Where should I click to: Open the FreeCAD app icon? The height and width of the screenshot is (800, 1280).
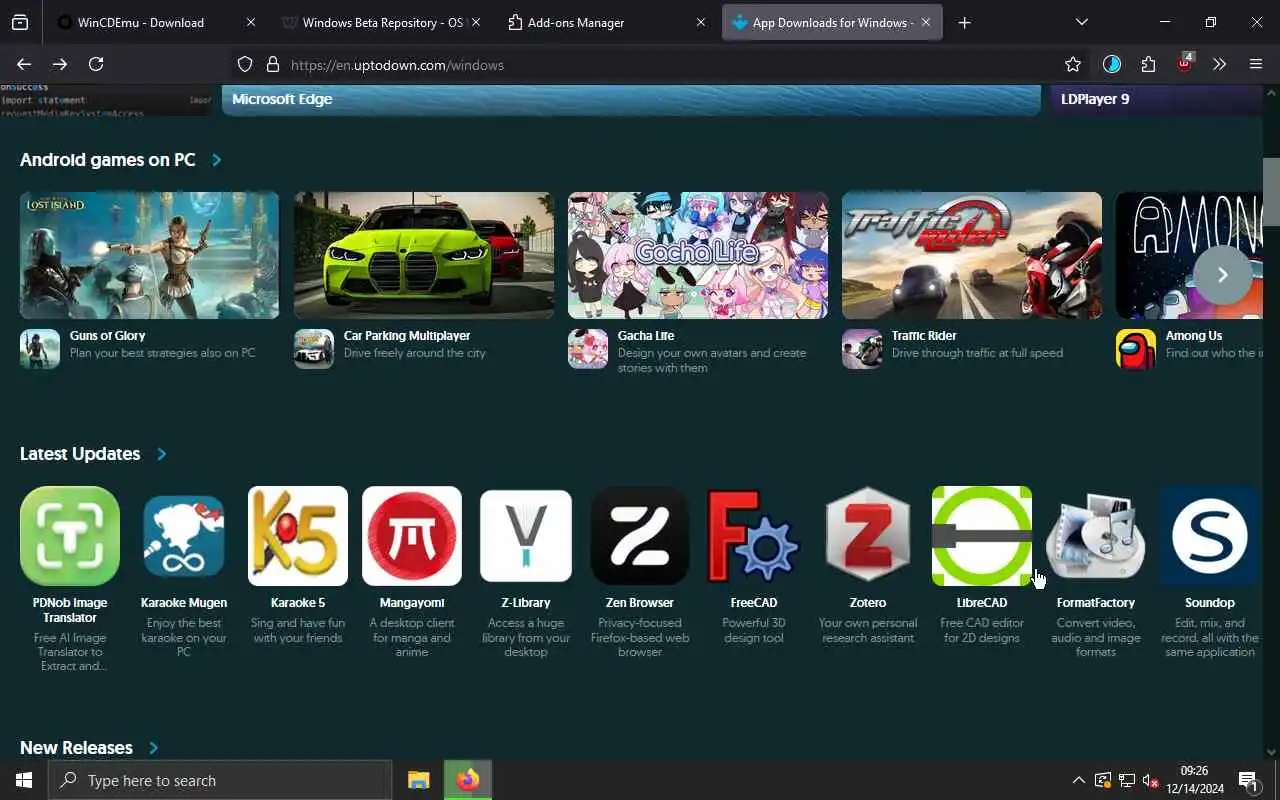[754, 536]
